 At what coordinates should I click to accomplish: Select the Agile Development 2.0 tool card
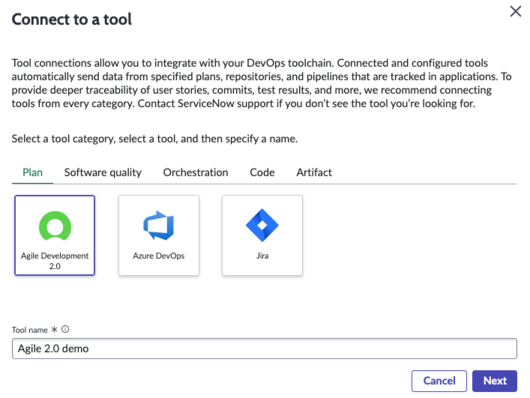click(55, 235)
